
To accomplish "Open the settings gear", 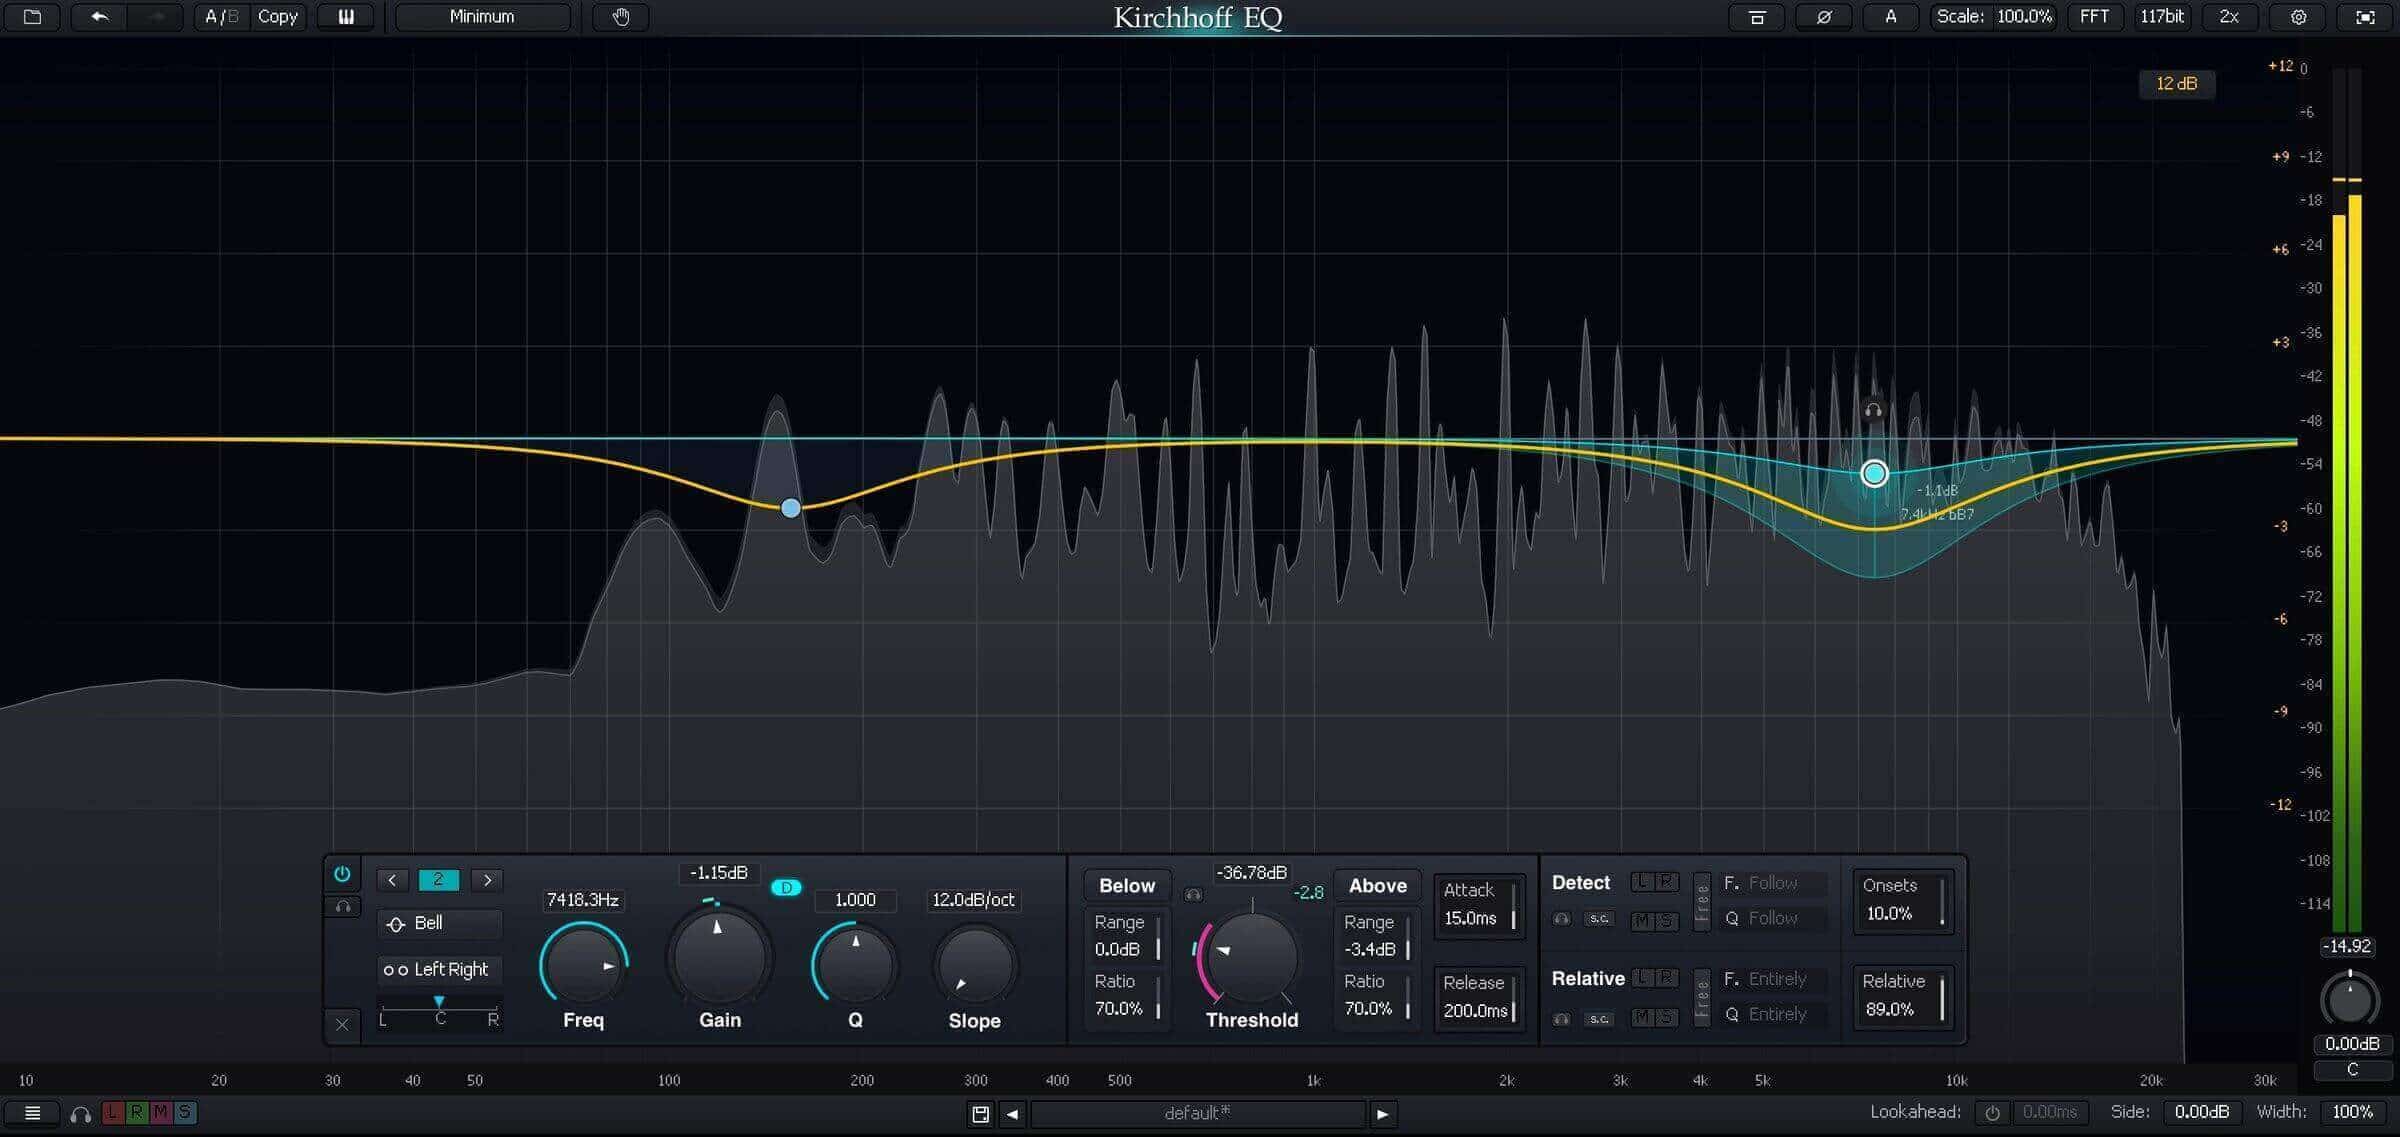I will [x=2298, y=17].
